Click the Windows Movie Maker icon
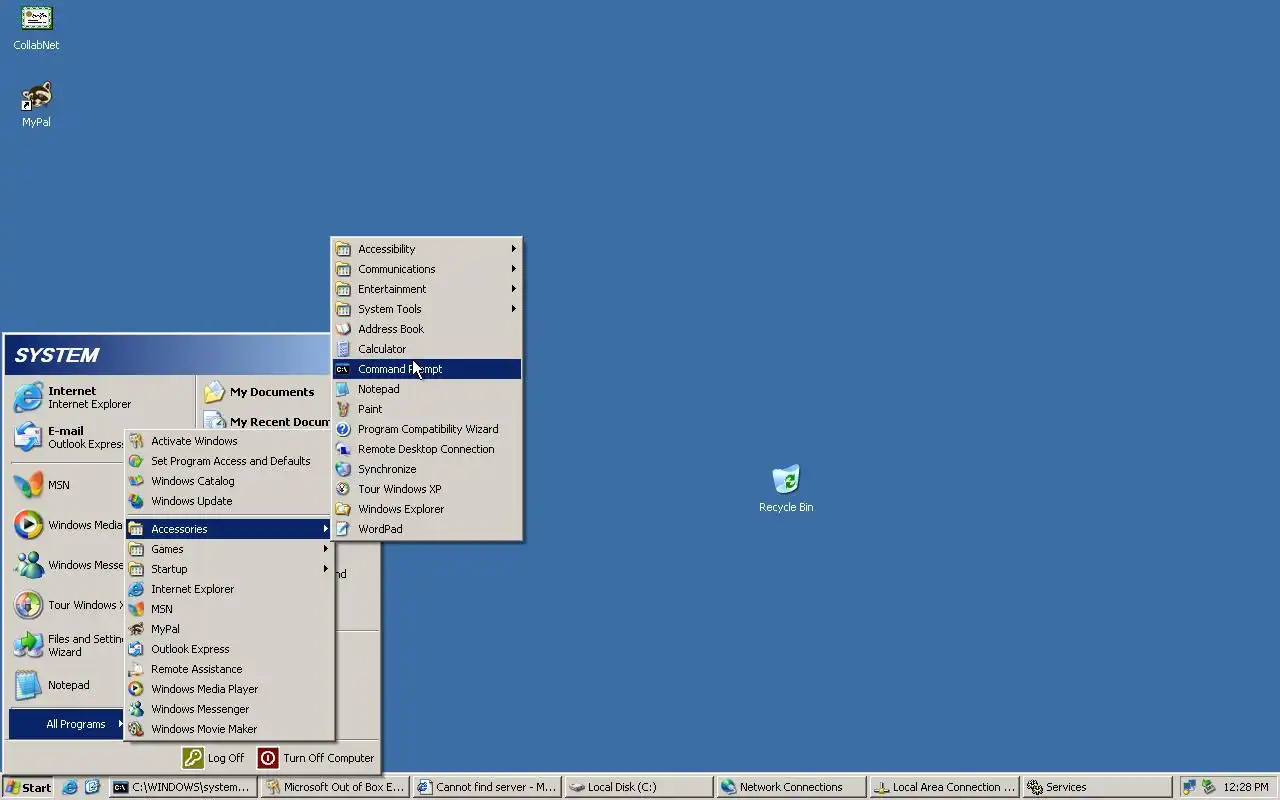Image resolution: width=1280 pixels, height=800 pixels. point(136,729)
